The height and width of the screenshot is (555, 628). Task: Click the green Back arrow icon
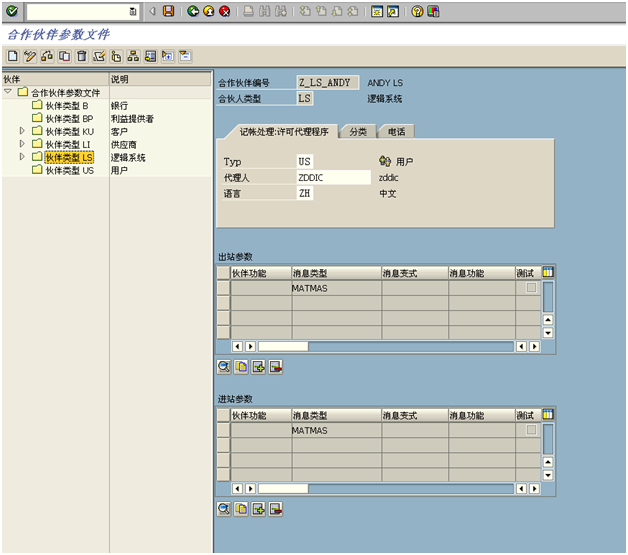(x=193, y=11)
